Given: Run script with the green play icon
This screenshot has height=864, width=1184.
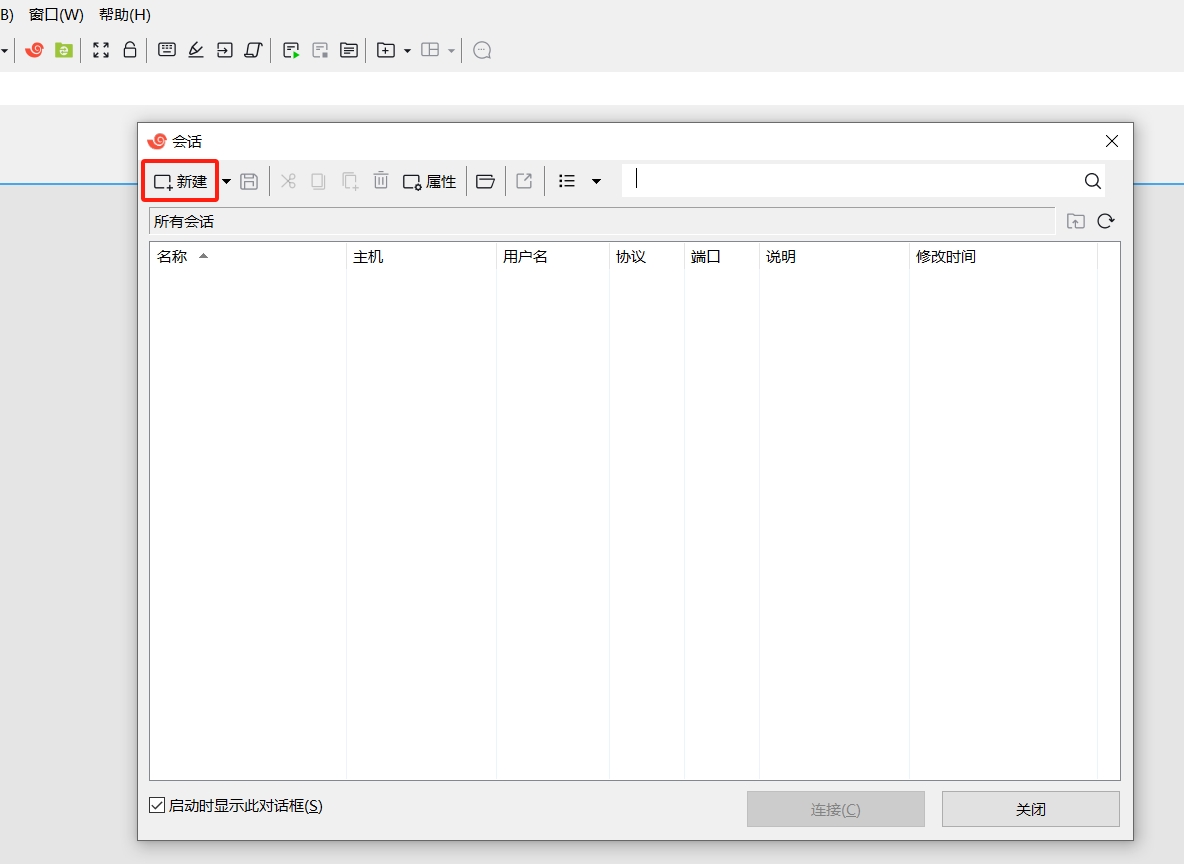Looking at the screenshot, I should 291,51.
